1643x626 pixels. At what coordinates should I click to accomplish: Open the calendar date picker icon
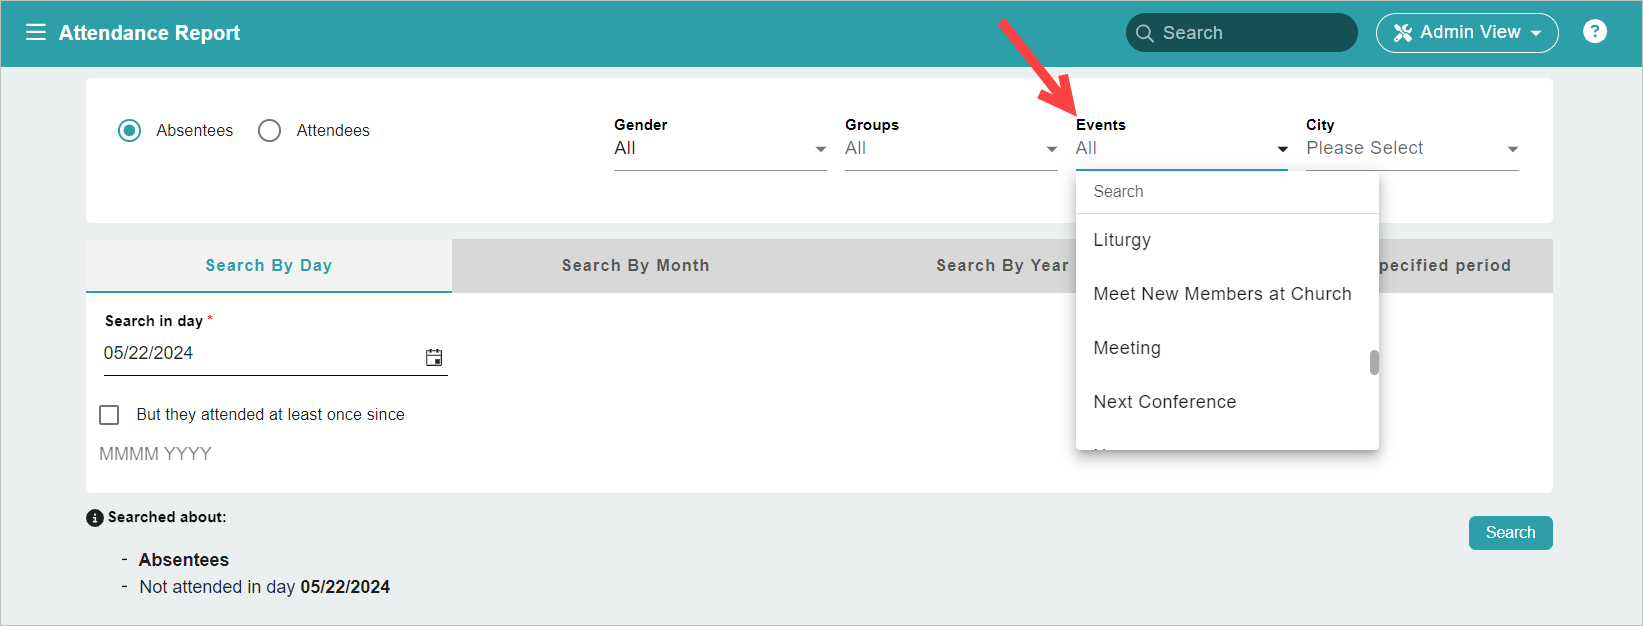pyautogui.click(x=434, y=357)
